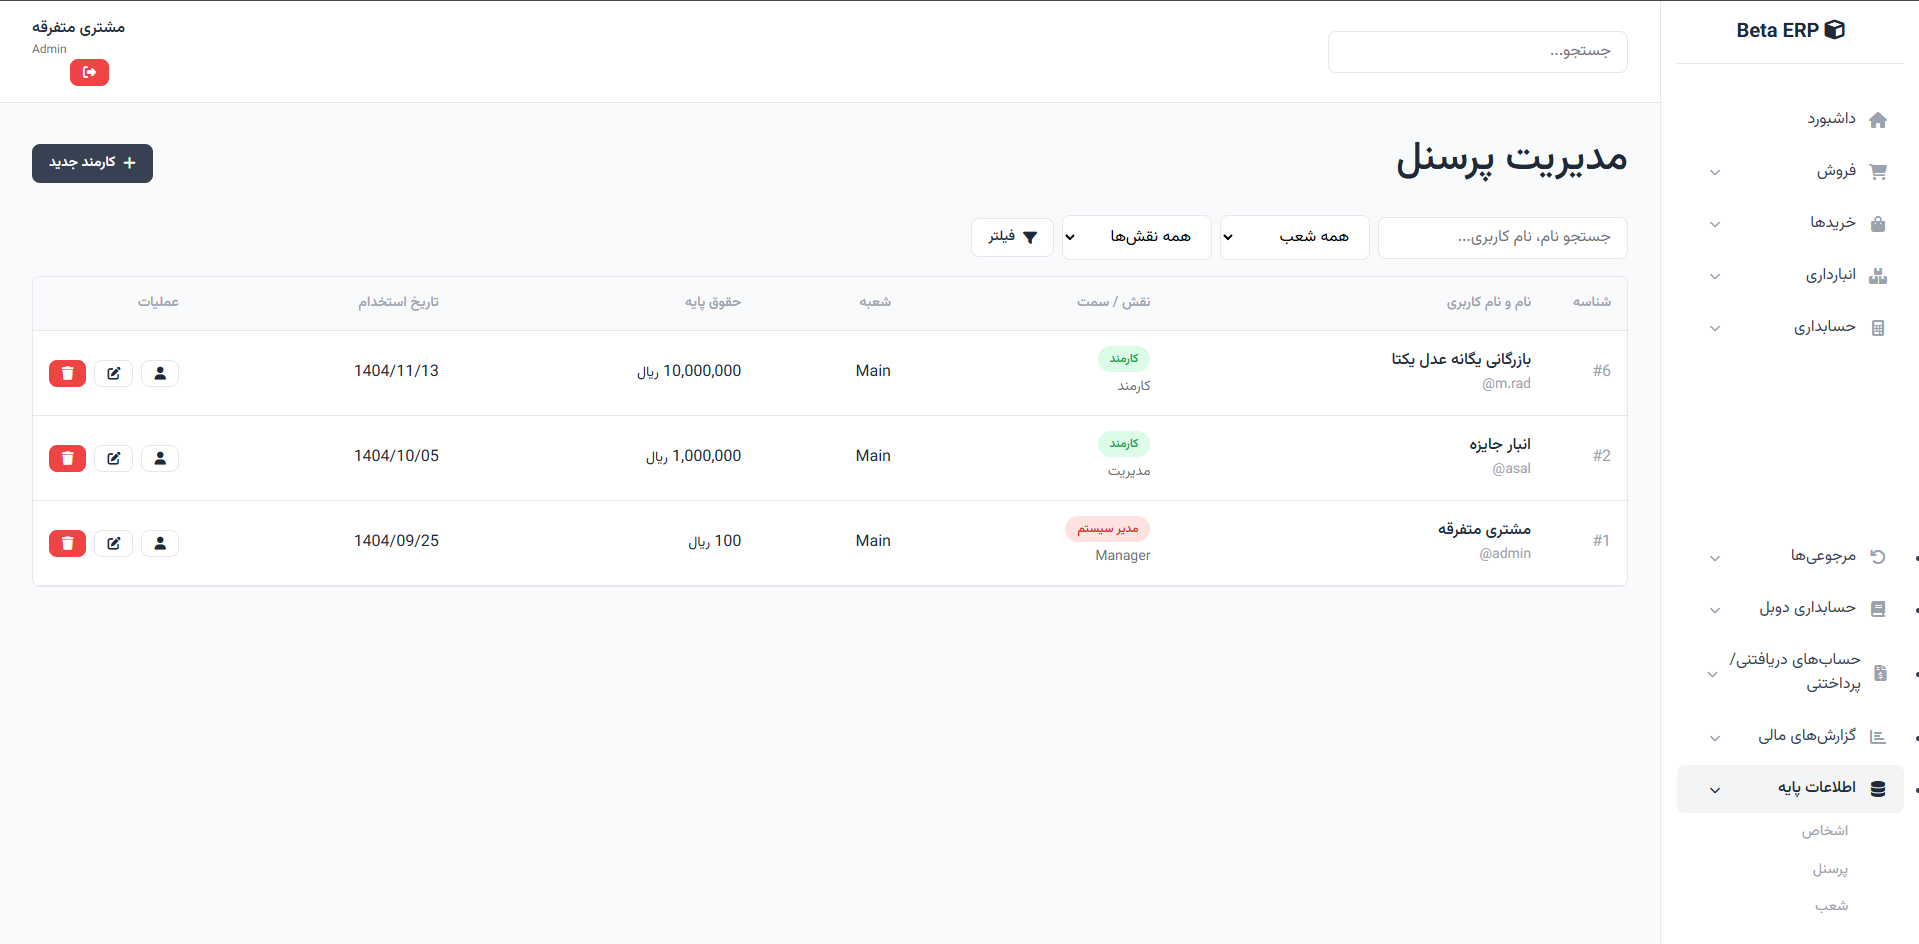Expand the انبارداری menu chevron
Viewport: 1919px width, 944px height.
[1715, 277]
